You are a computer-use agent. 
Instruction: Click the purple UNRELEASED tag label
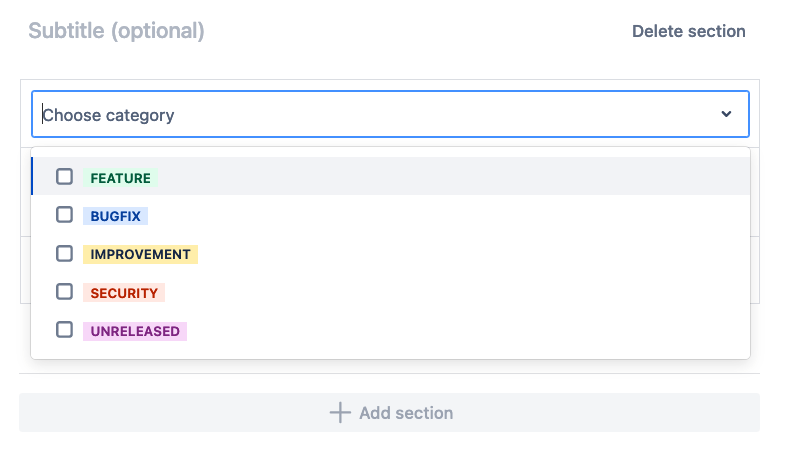click(x=135, y=331)
